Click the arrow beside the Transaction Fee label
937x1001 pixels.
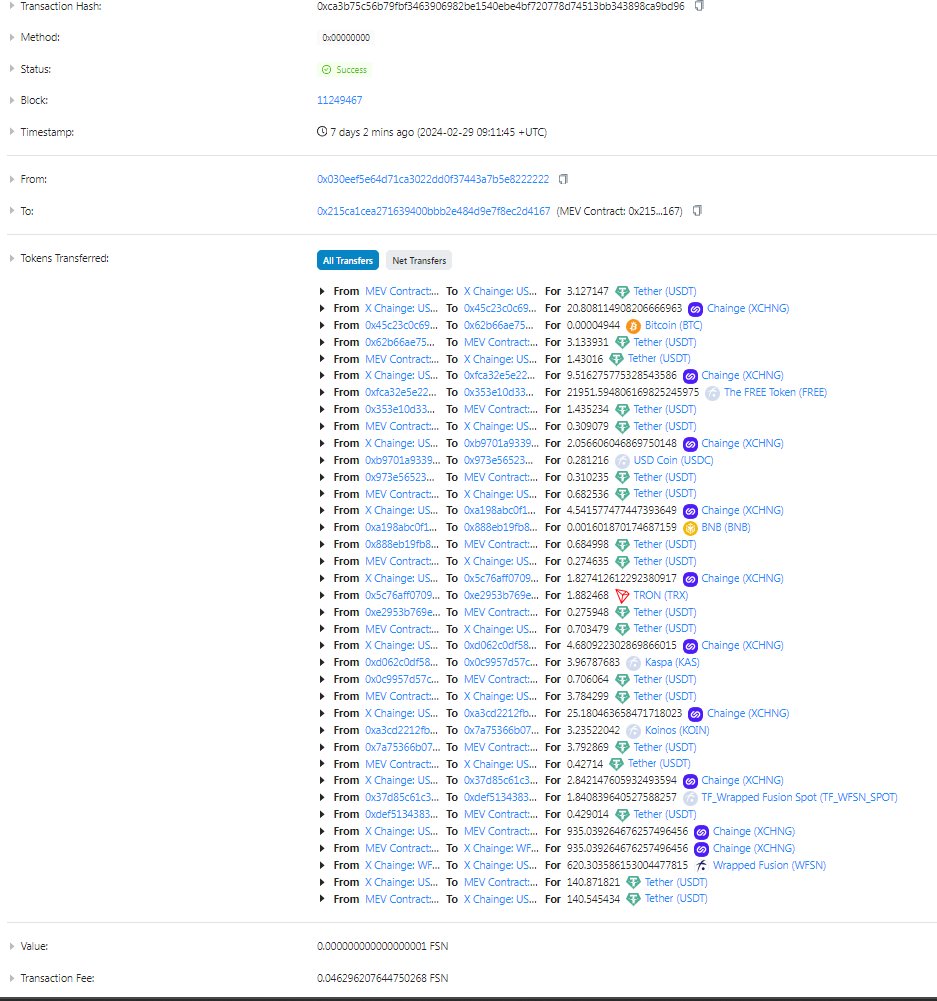pyautogui.click(x=11, y=978)
